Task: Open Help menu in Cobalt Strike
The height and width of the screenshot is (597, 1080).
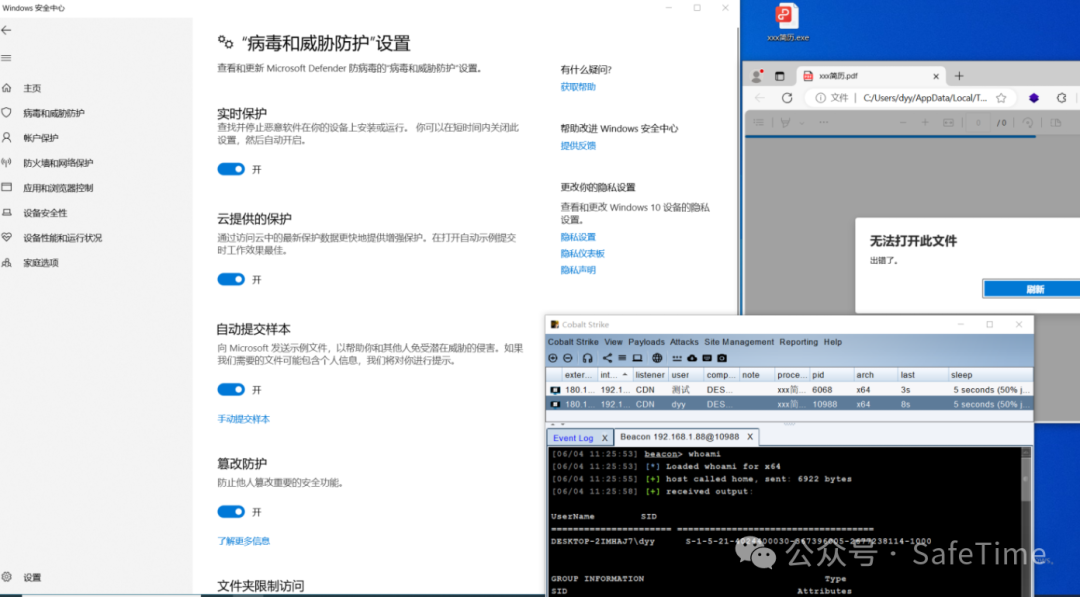Action: pos(833,342)
